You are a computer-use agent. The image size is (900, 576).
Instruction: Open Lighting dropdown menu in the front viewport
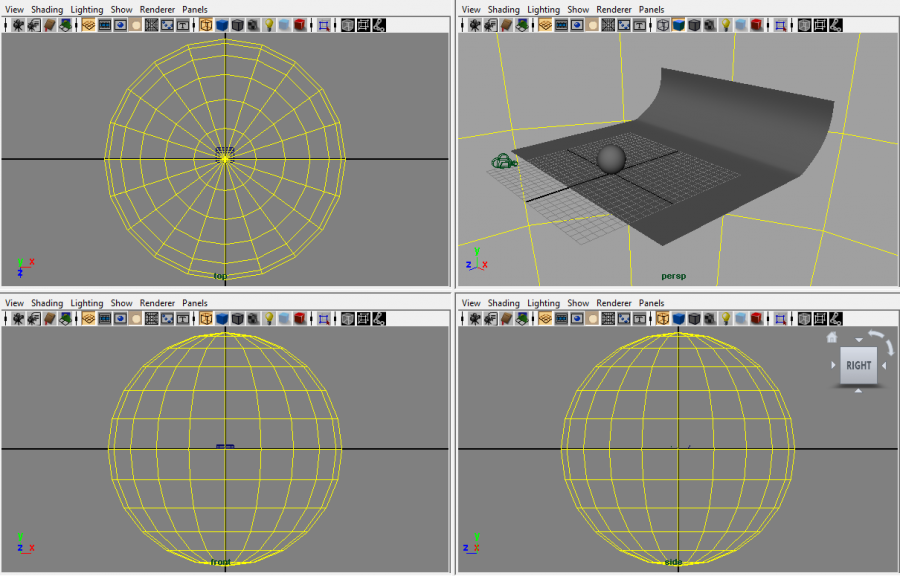pos(86,303)
